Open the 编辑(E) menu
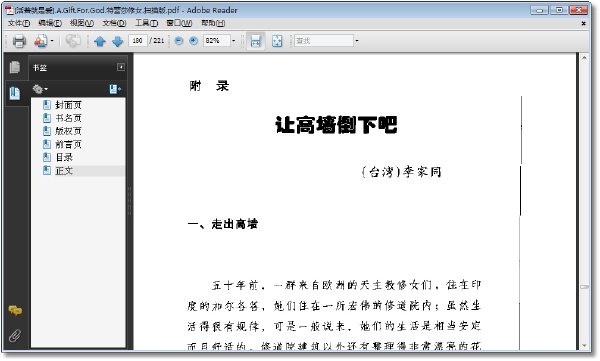Screen dimensions: 600x361 click(50, 23)
